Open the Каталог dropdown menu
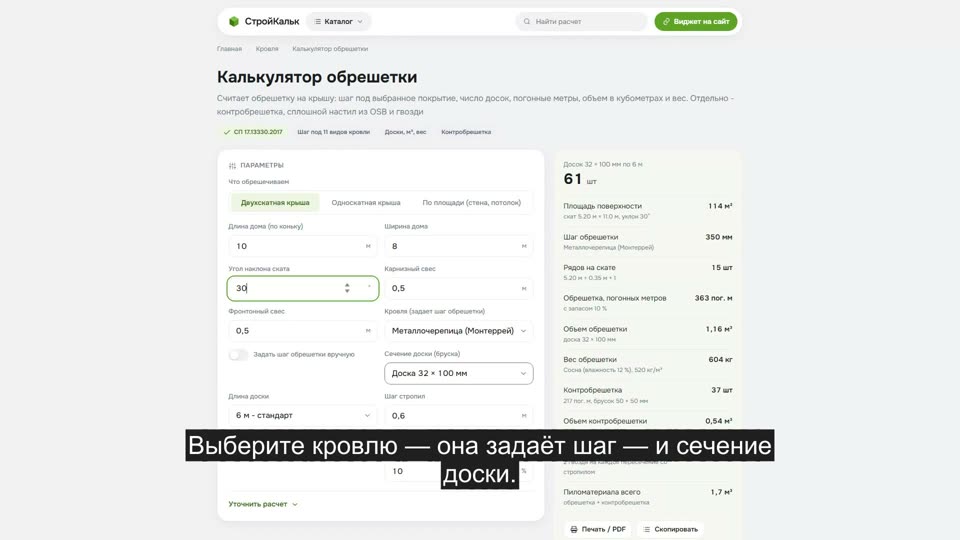 click(338, 21)
